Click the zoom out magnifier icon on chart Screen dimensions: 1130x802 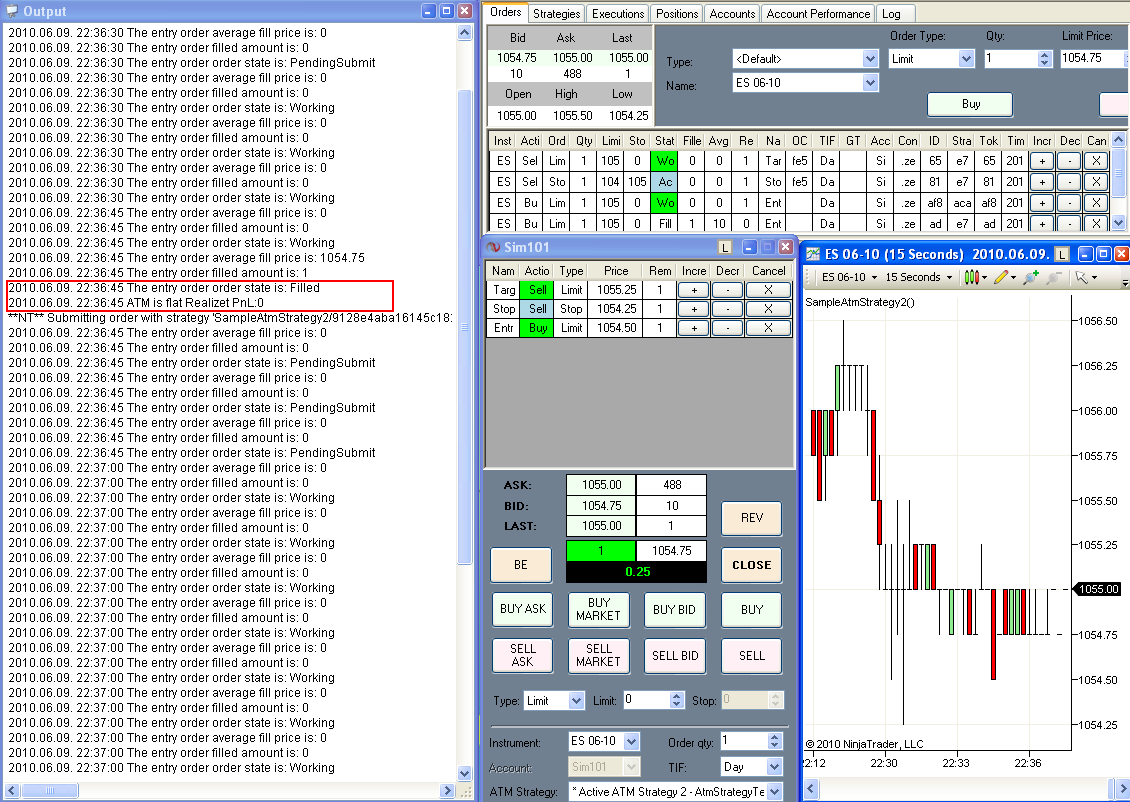1054,277
